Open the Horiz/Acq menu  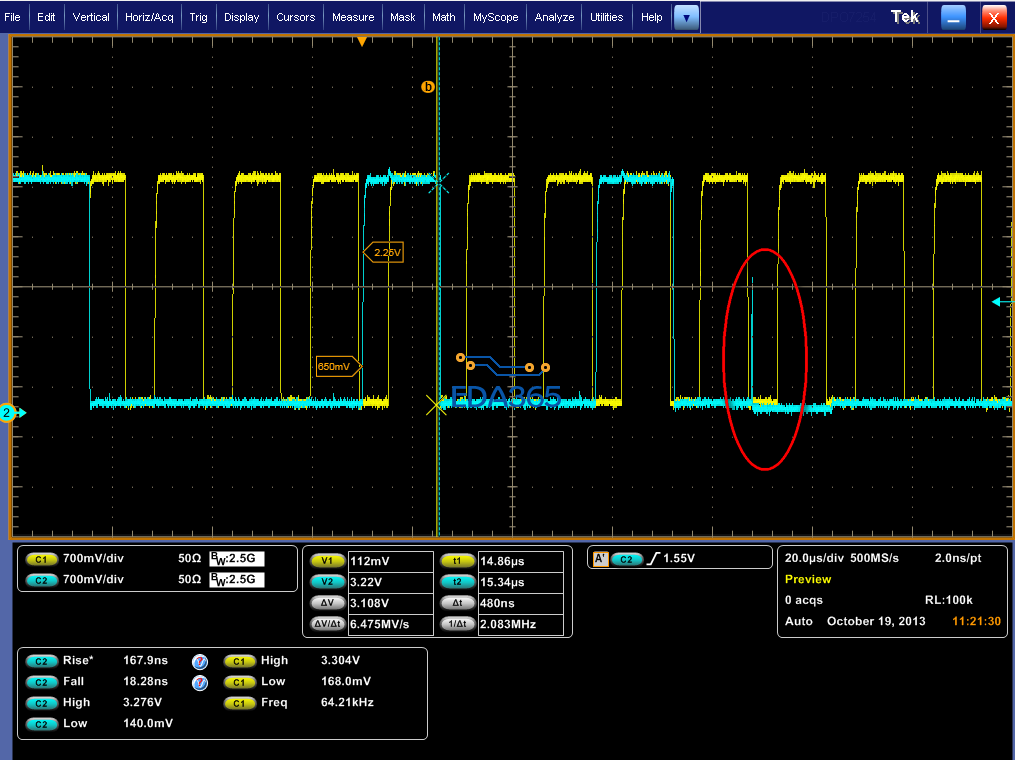[148, 17]
